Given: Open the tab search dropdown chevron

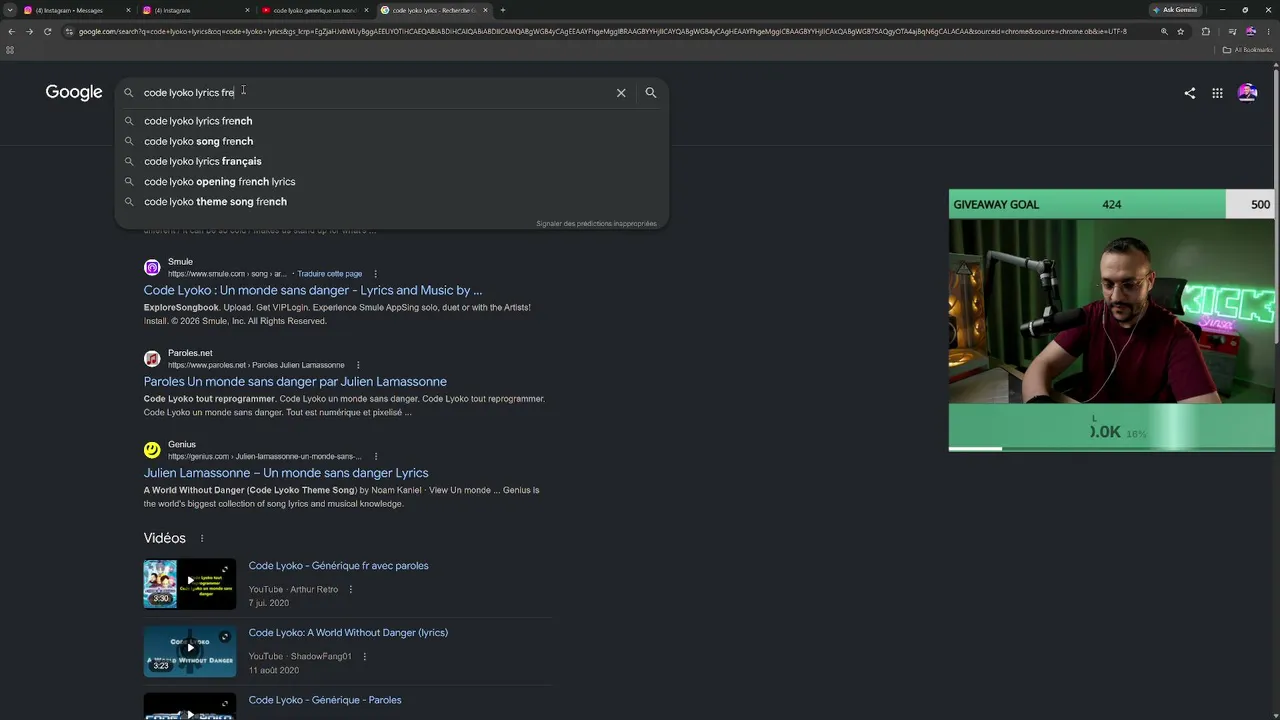Looking at the screenshot, I should point(10,10).
